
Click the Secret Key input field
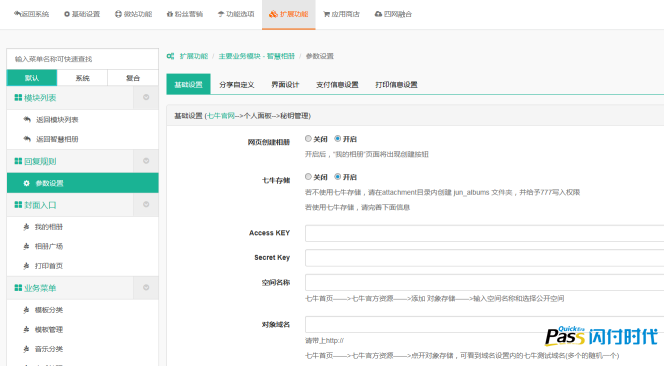coord(484,258)
